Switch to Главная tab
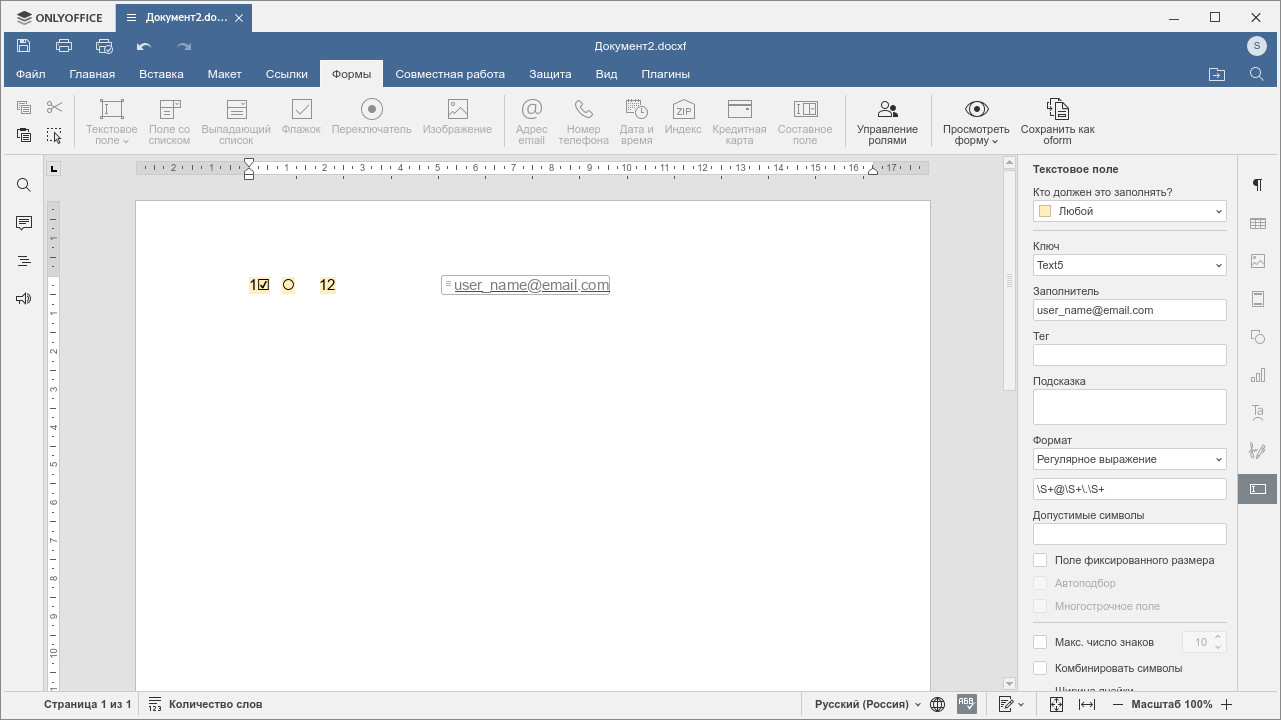1281x720 pixels. point(92,74)
